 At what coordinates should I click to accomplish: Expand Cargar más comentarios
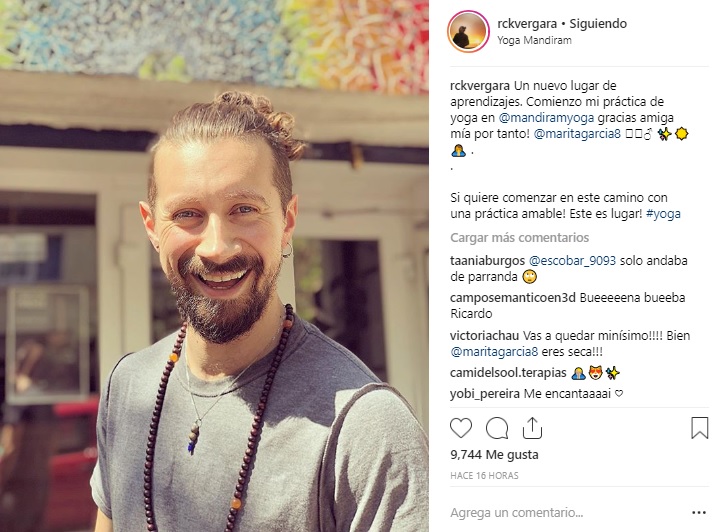520,237
